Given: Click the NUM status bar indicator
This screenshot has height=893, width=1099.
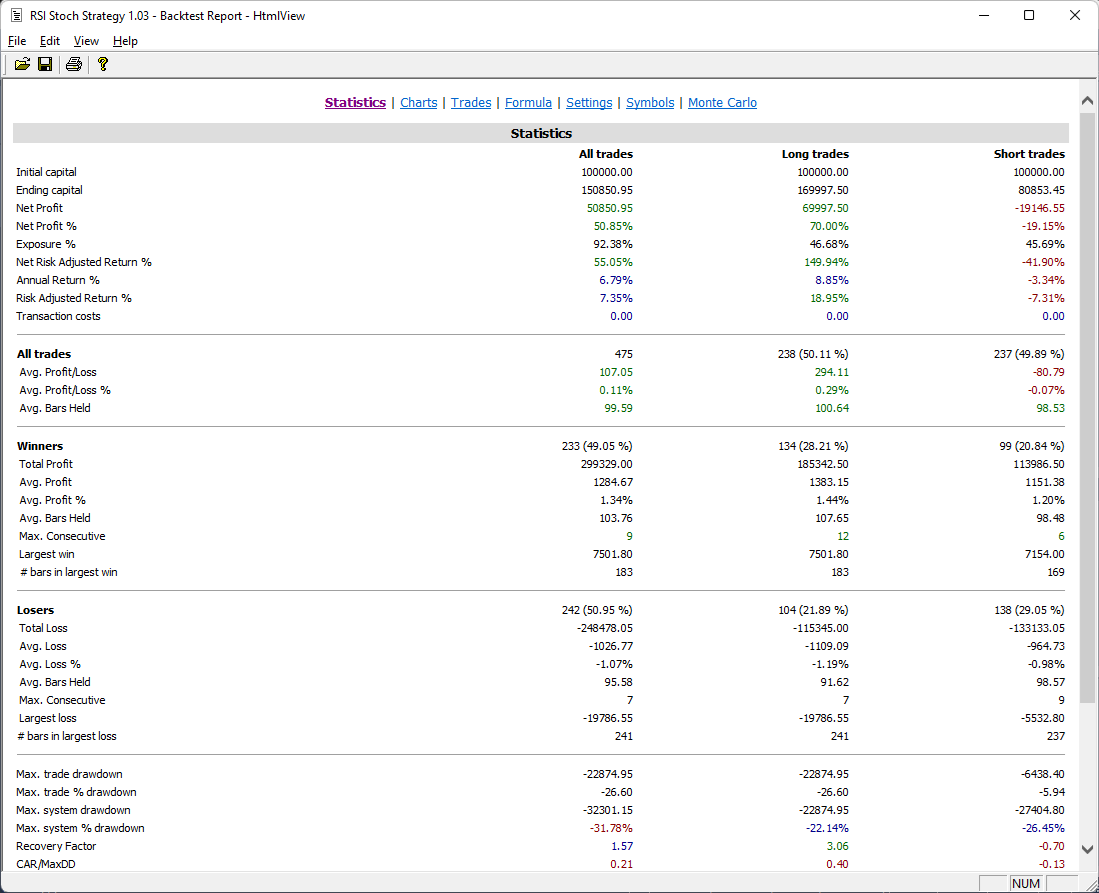Looking at the screenshot, I should 1025,883.
